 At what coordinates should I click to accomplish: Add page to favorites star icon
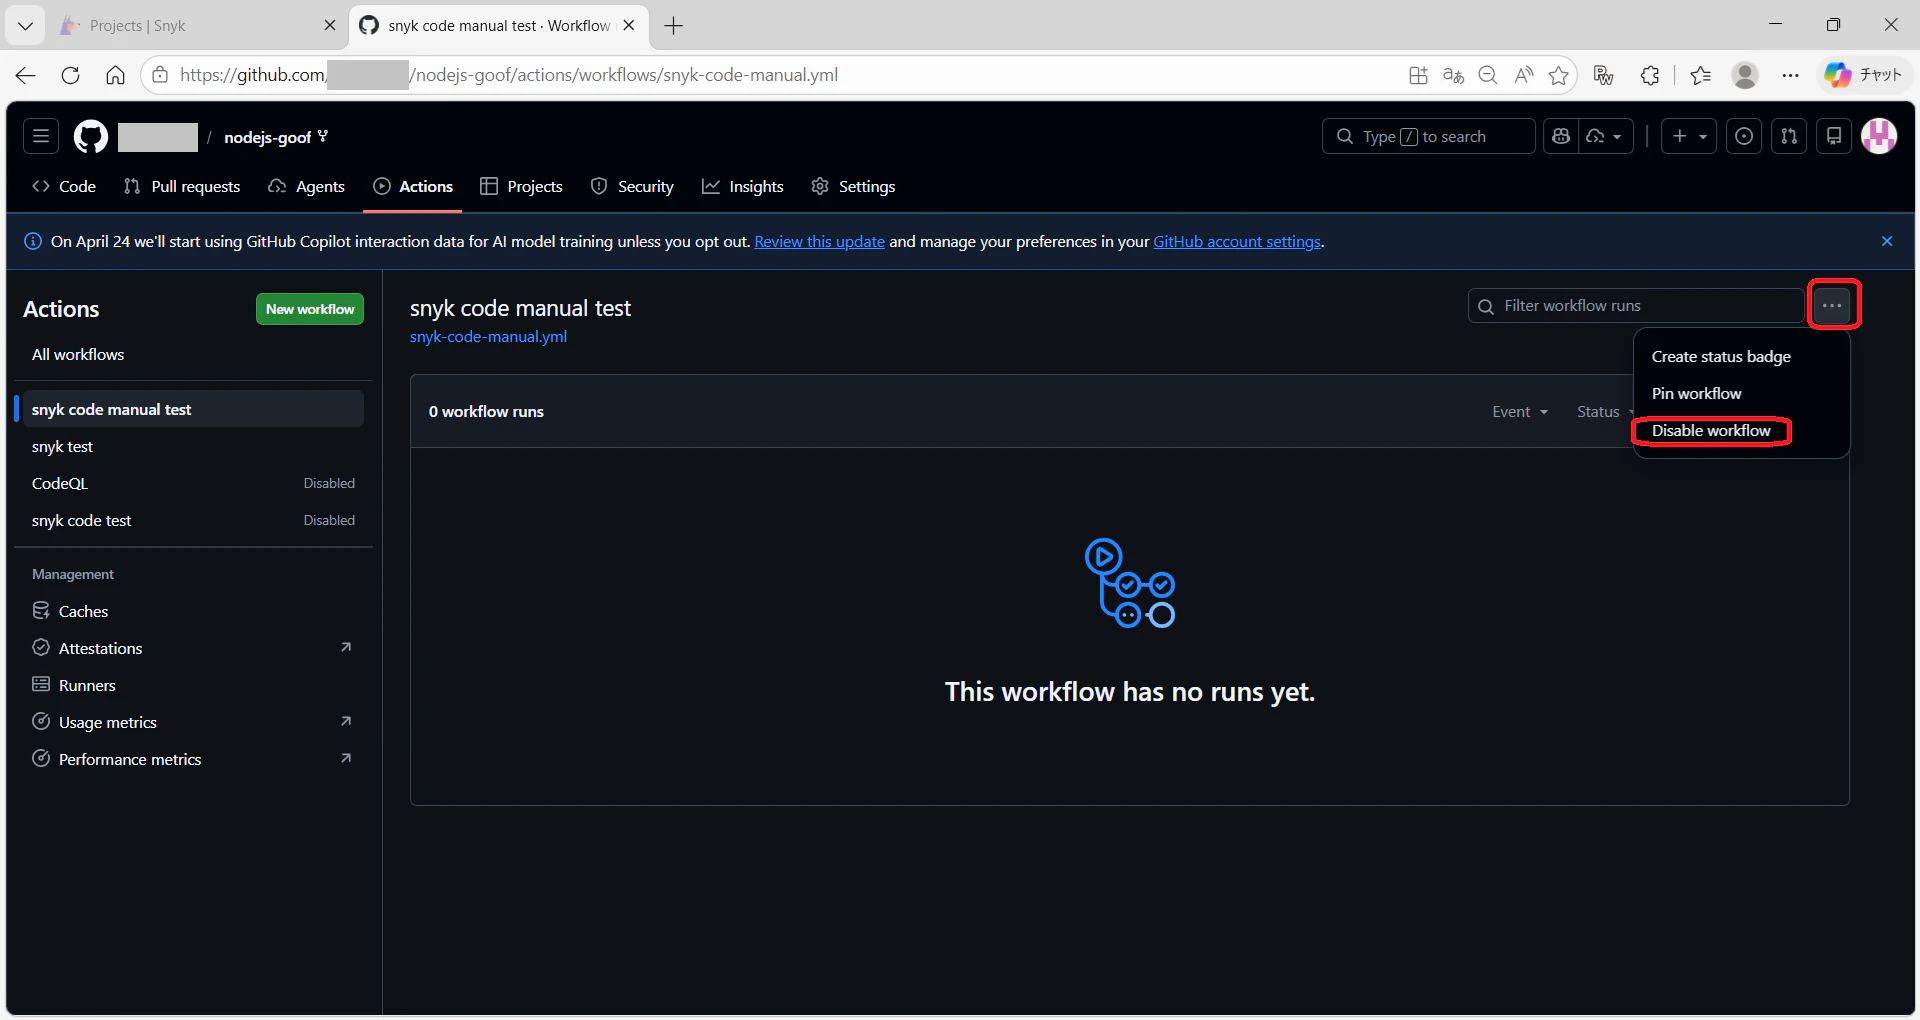click(1558, 75)
